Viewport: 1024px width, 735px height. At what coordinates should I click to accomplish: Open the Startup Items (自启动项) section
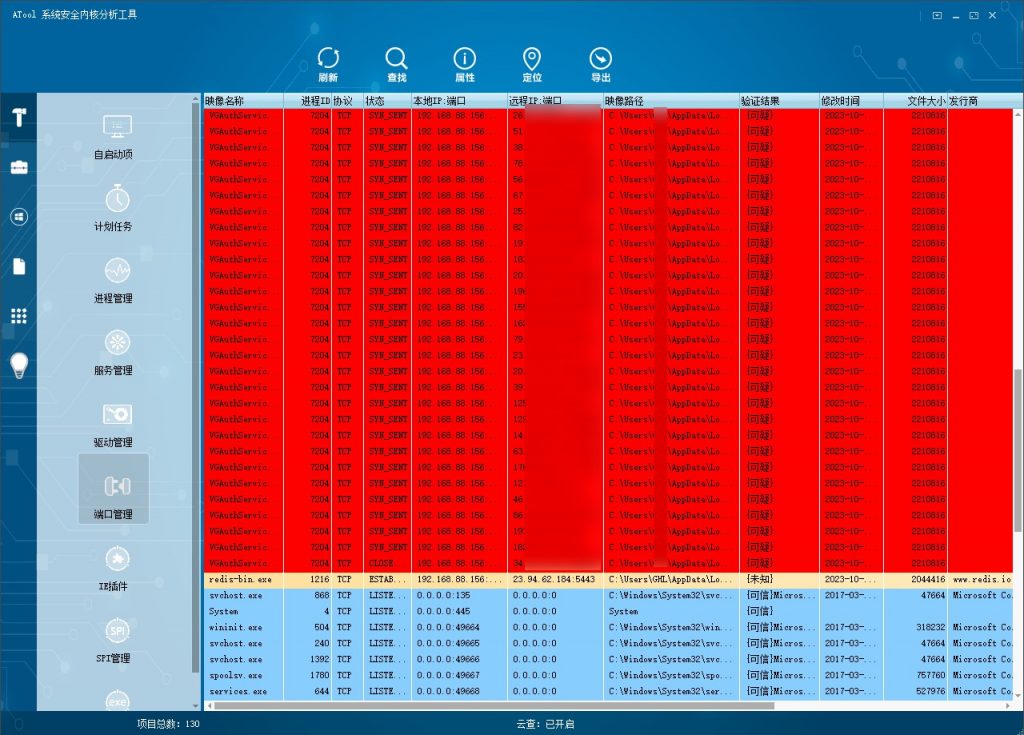(x=114, y=137)
